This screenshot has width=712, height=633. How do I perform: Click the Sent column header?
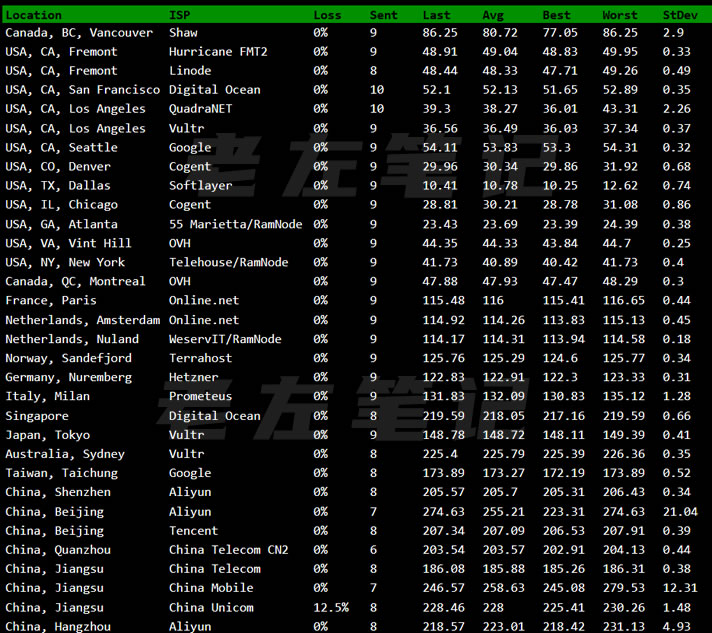tap(383, 15)
